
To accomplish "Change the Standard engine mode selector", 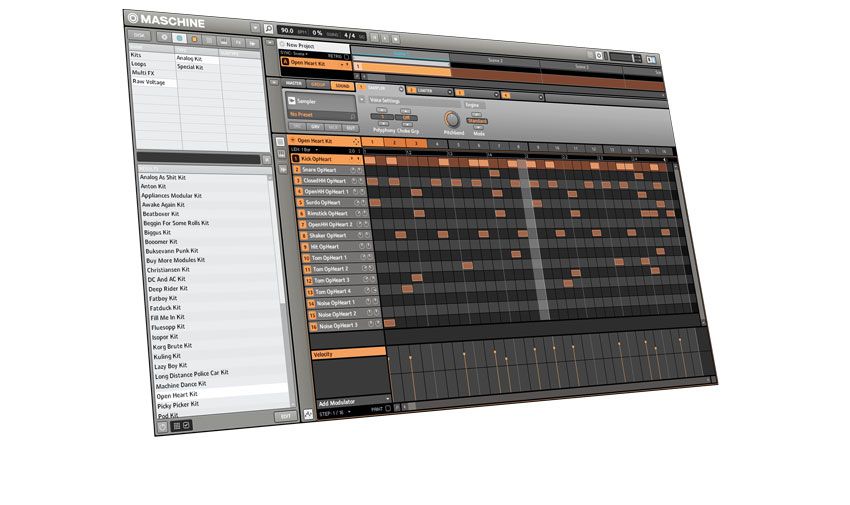I will pos(478,121).
